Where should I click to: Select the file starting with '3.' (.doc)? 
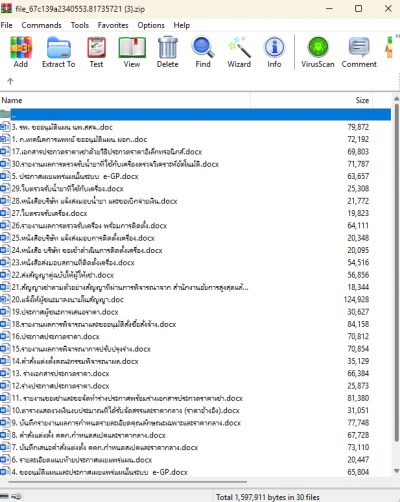[195, 127]
